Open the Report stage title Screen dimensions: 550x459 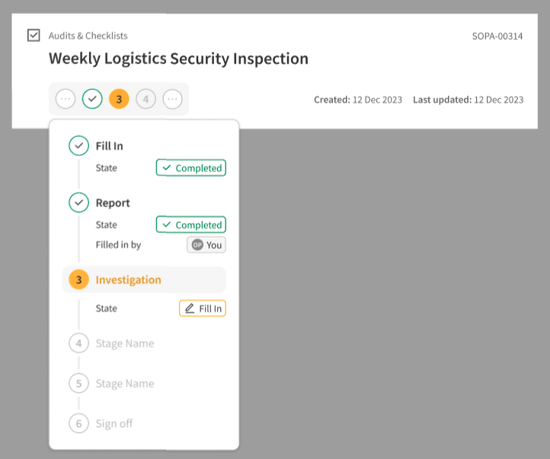113,203
